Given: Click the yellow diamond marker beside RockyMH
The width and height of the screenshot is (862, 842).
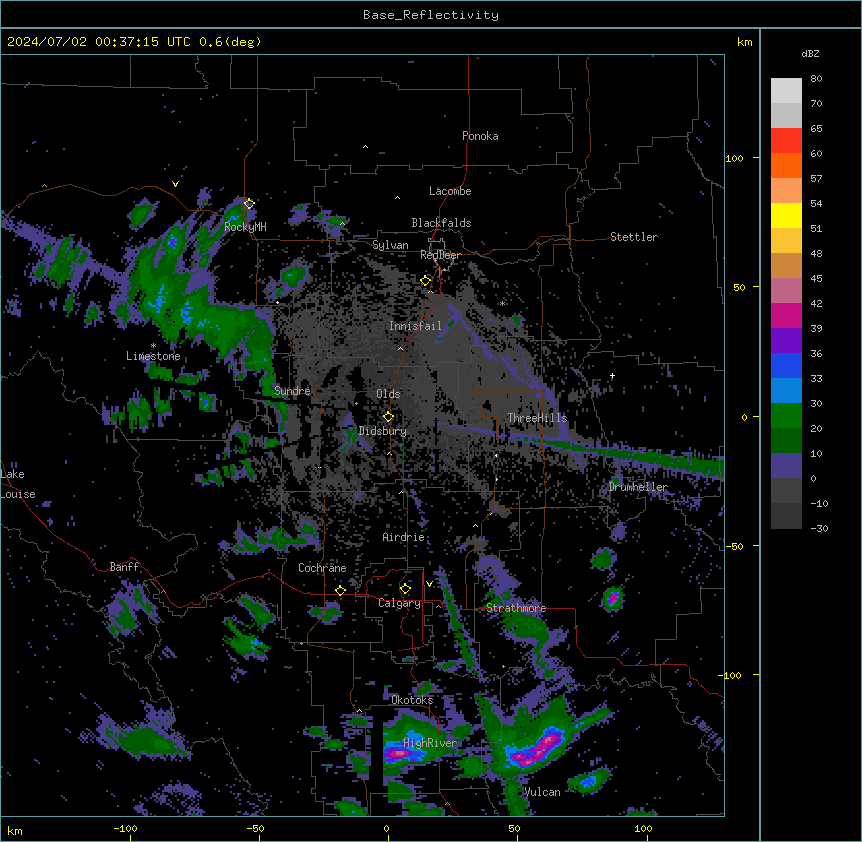Looking at the screenshot, I should tap(249, 204).
